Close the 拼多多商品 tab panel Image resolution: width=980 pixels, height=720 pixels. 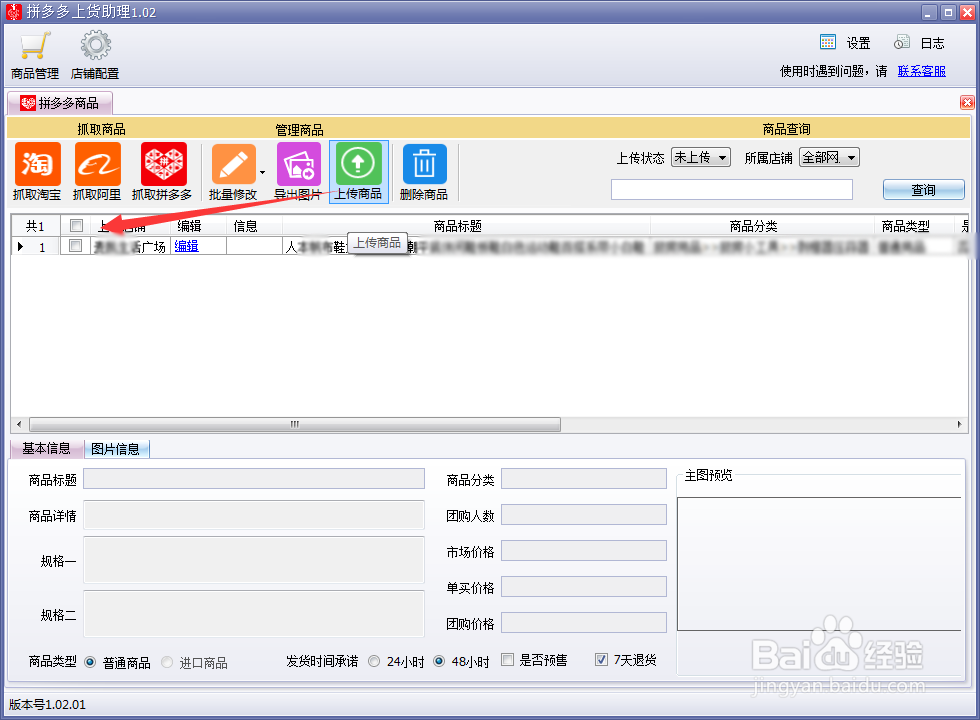point(967,102)
